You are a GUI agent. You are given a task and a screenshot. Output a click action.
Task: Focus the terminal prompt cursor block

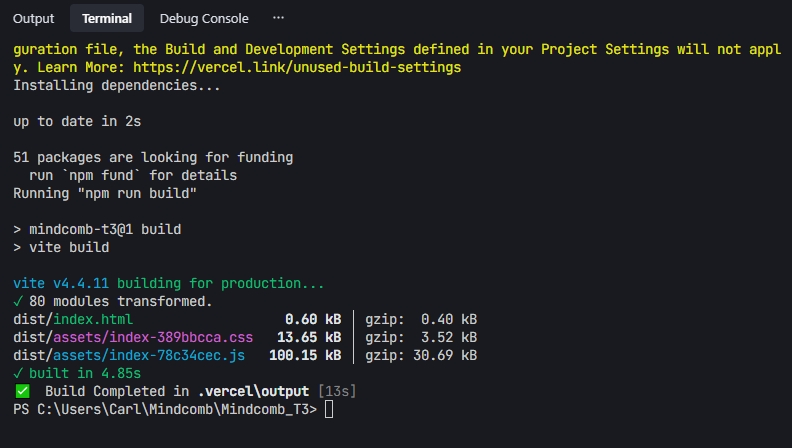click(329, 410)
